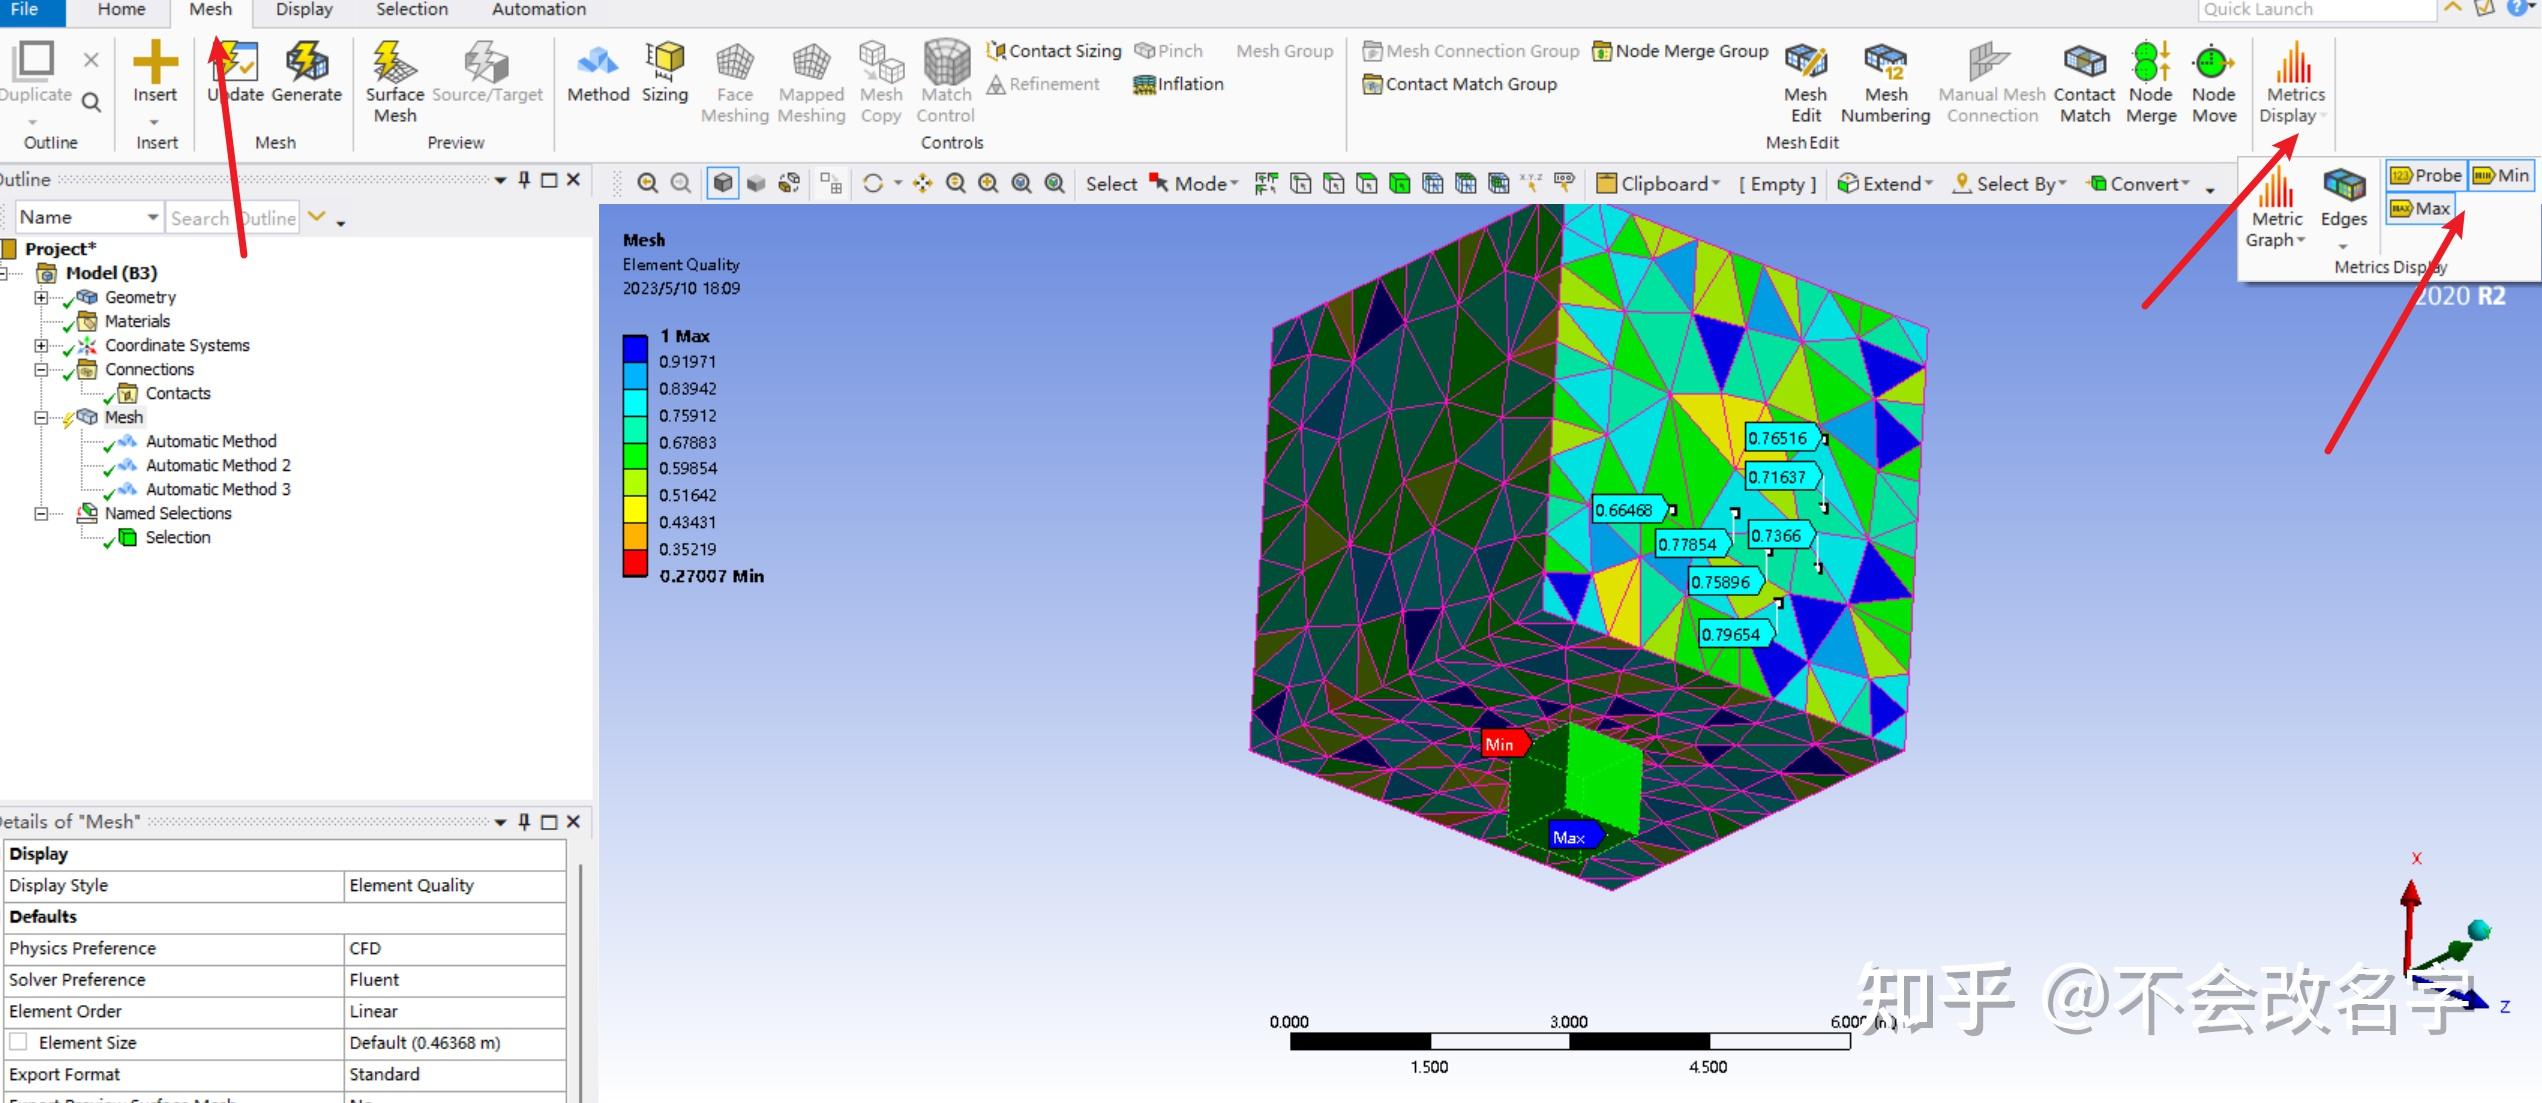The width and height of the screenshot is (2542, 1103).
Task: Switch to the Selection ribbon tab
Action: 412,10
